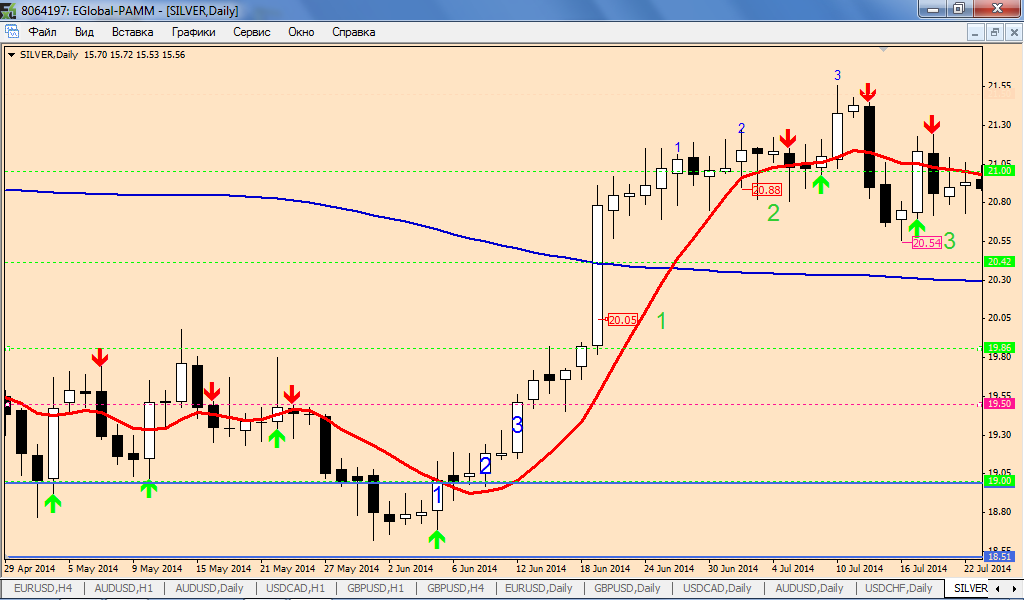The height and width of the screenshot is (600, 1024).
Task: Click the green 19.00 price level label
Action: (x=1000, y=481)
